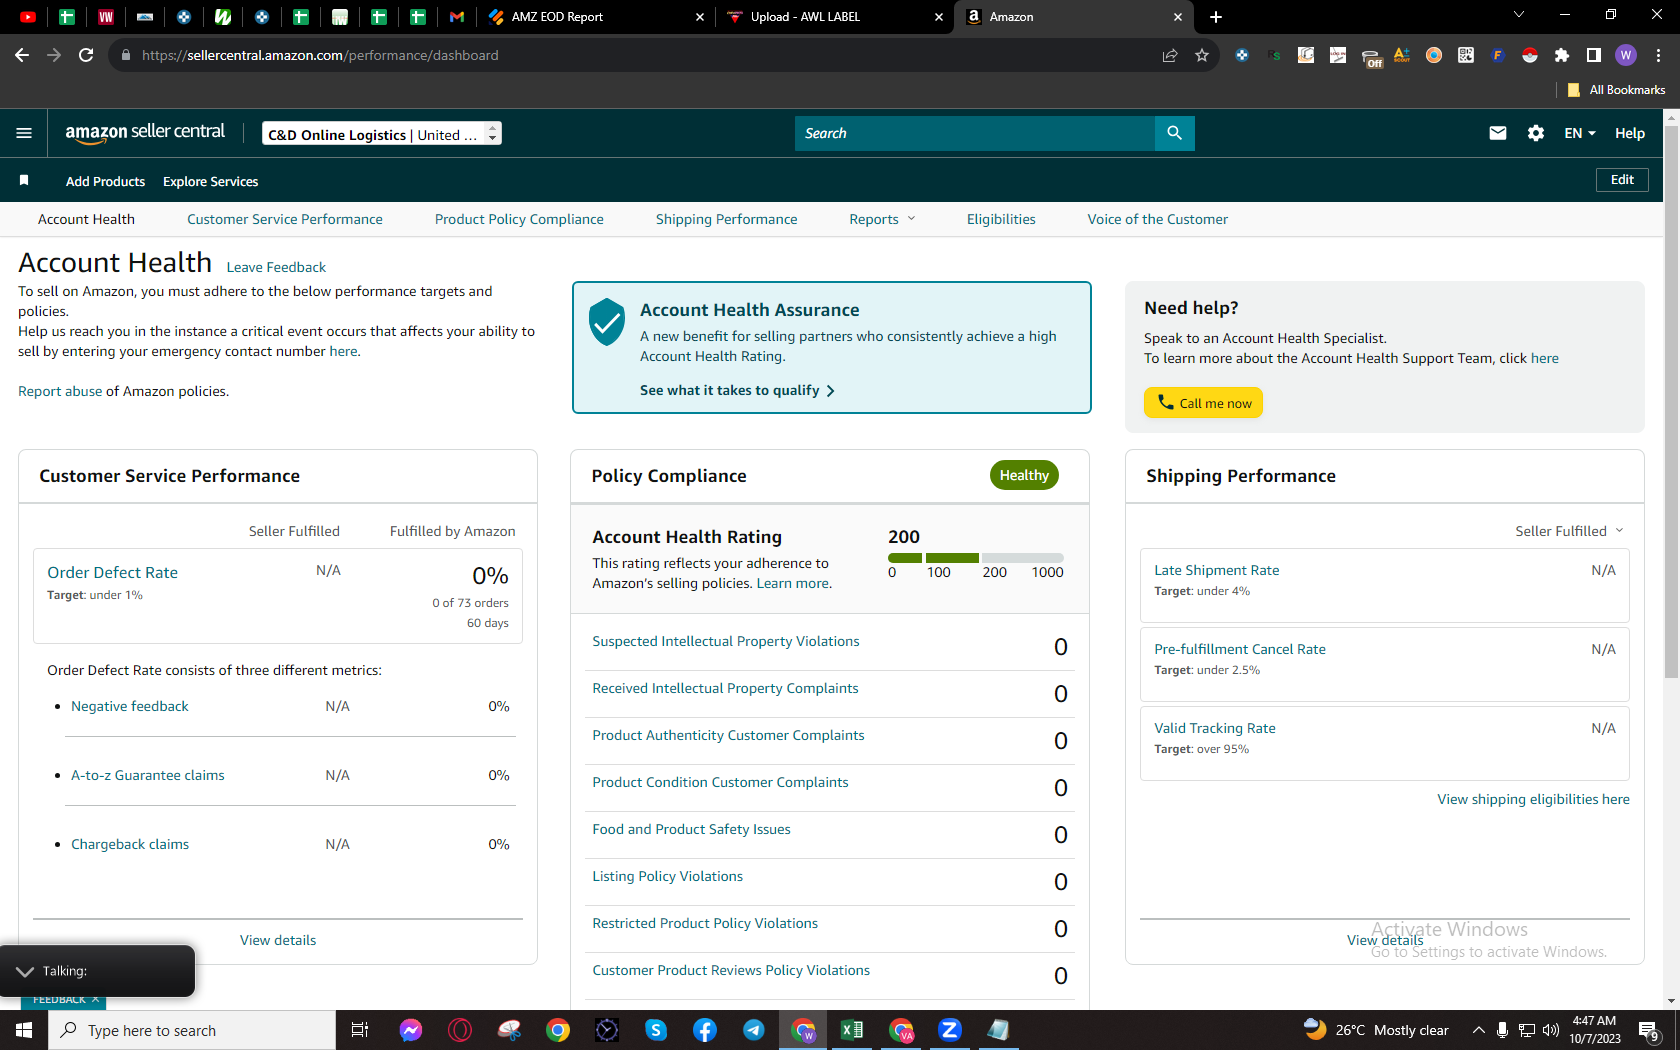The height and width of the screenshot is (1050, 1680).
Task: Open the Chrome profile avatar
Action: pyautogui.click(x=1626, y=55)
